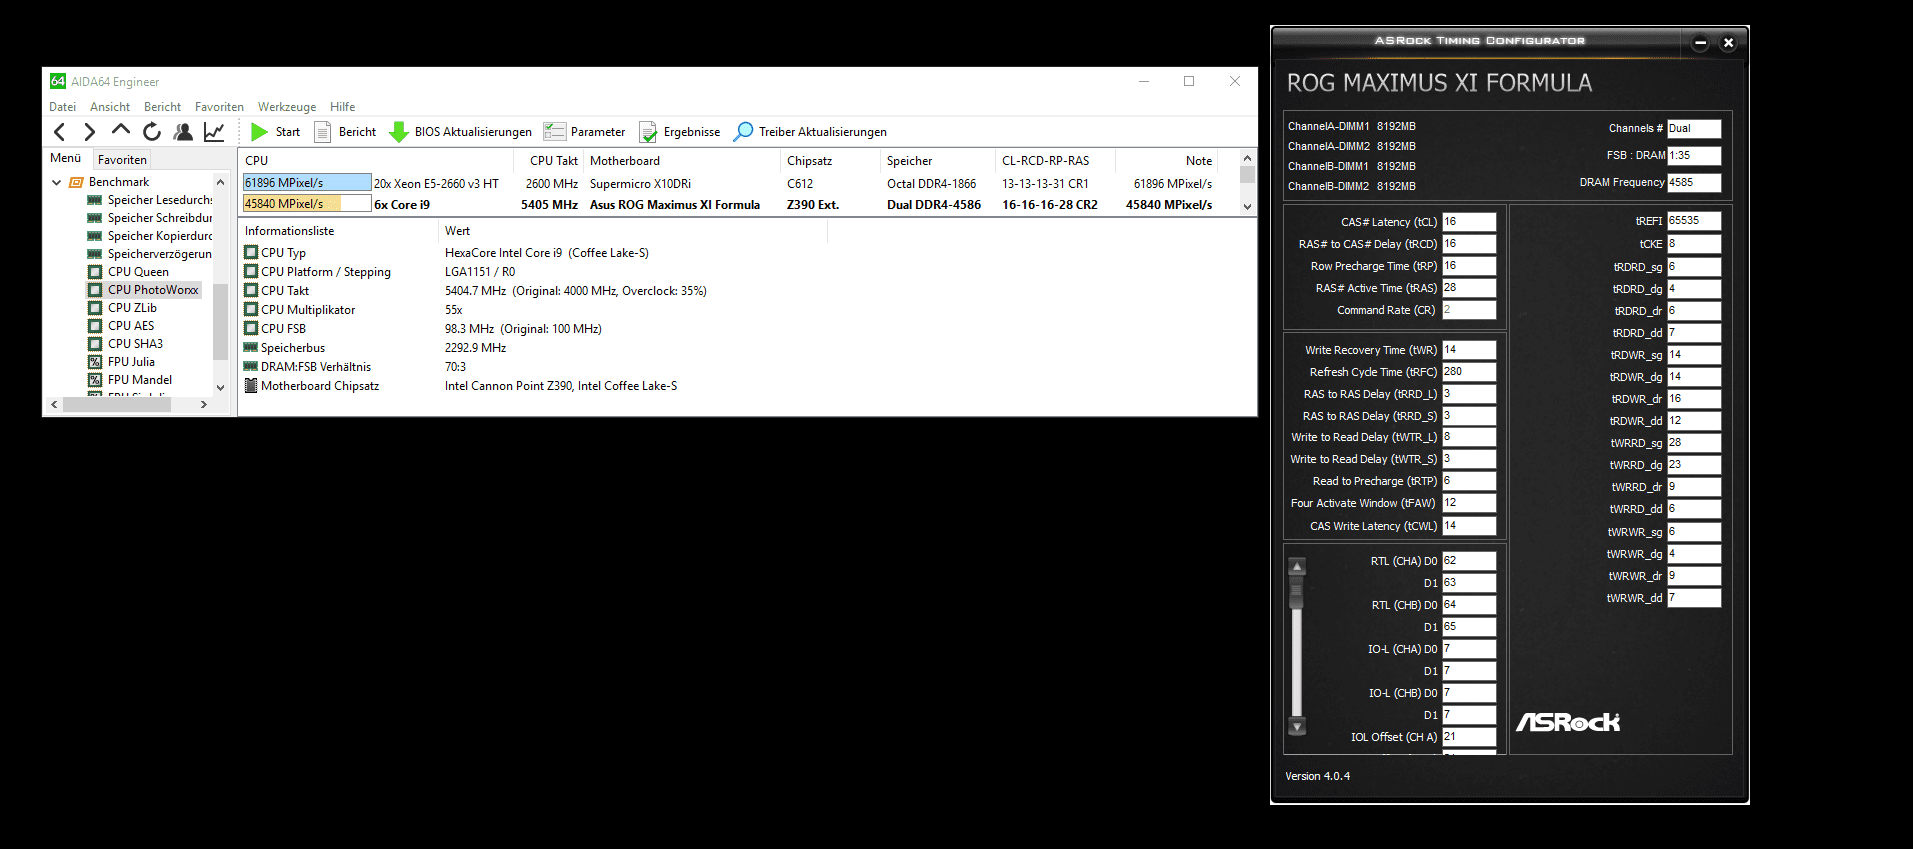The width and height of the screenshot is (1913, 849).
Task: Click the RAS# Active Time (tRAS) field
Action: coord(1469,288)
